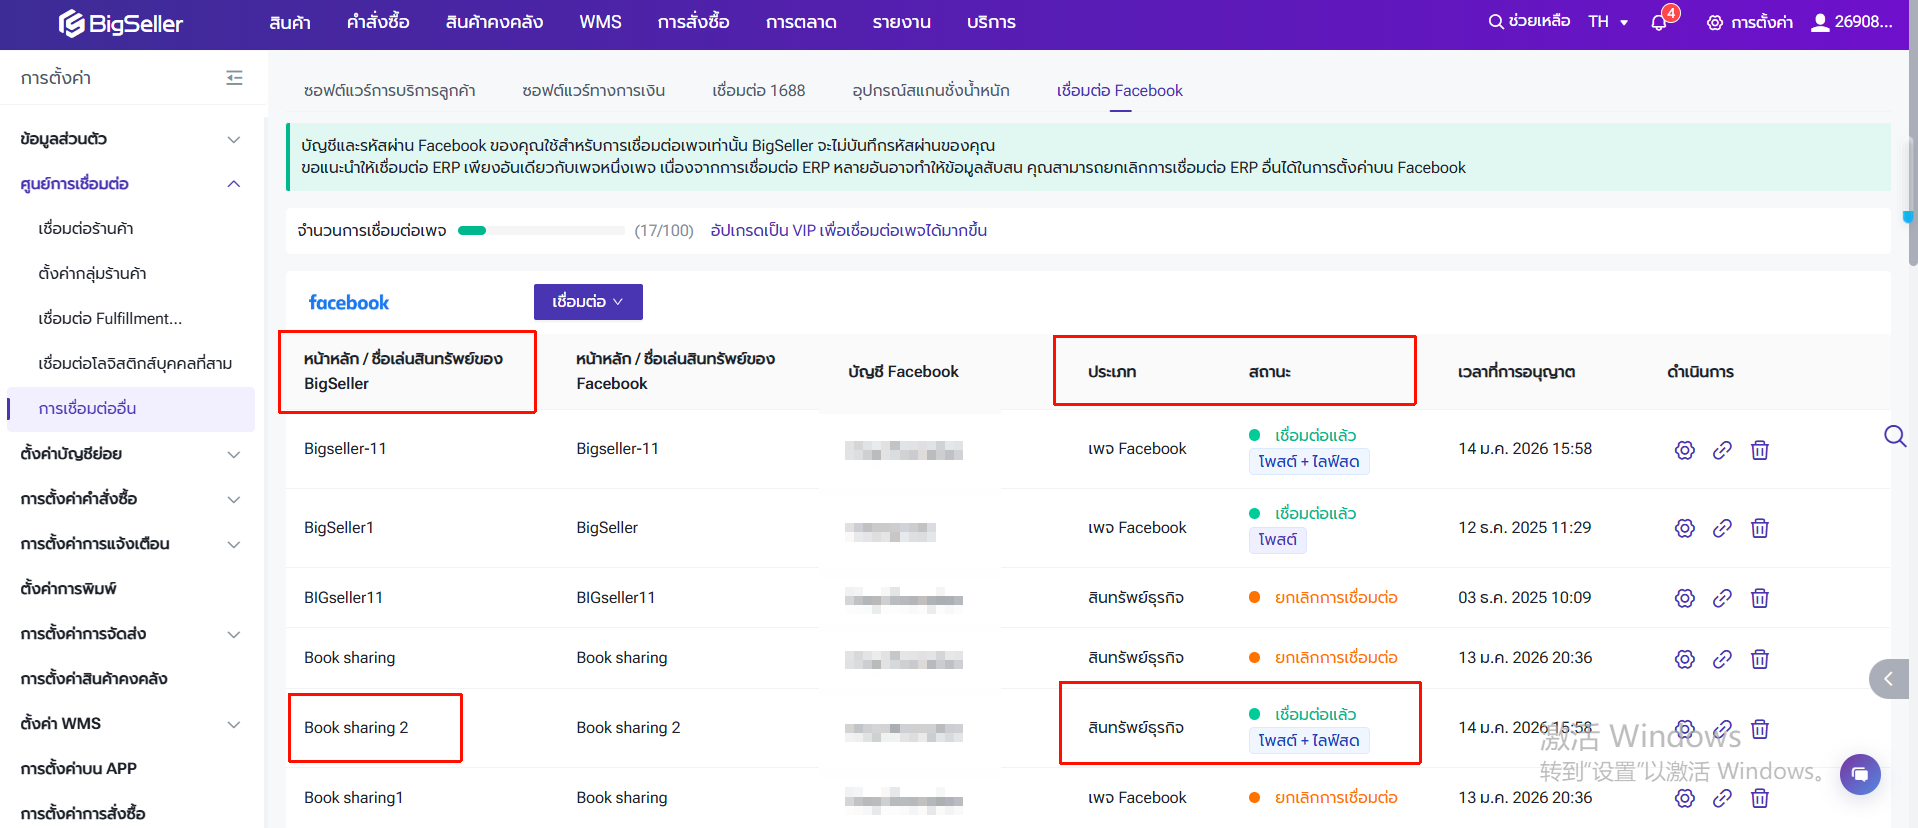The height and width of the screenshot is (828, 1918).
Task: Click link icon for BigSeller1 row
Action: [1721, 528]
